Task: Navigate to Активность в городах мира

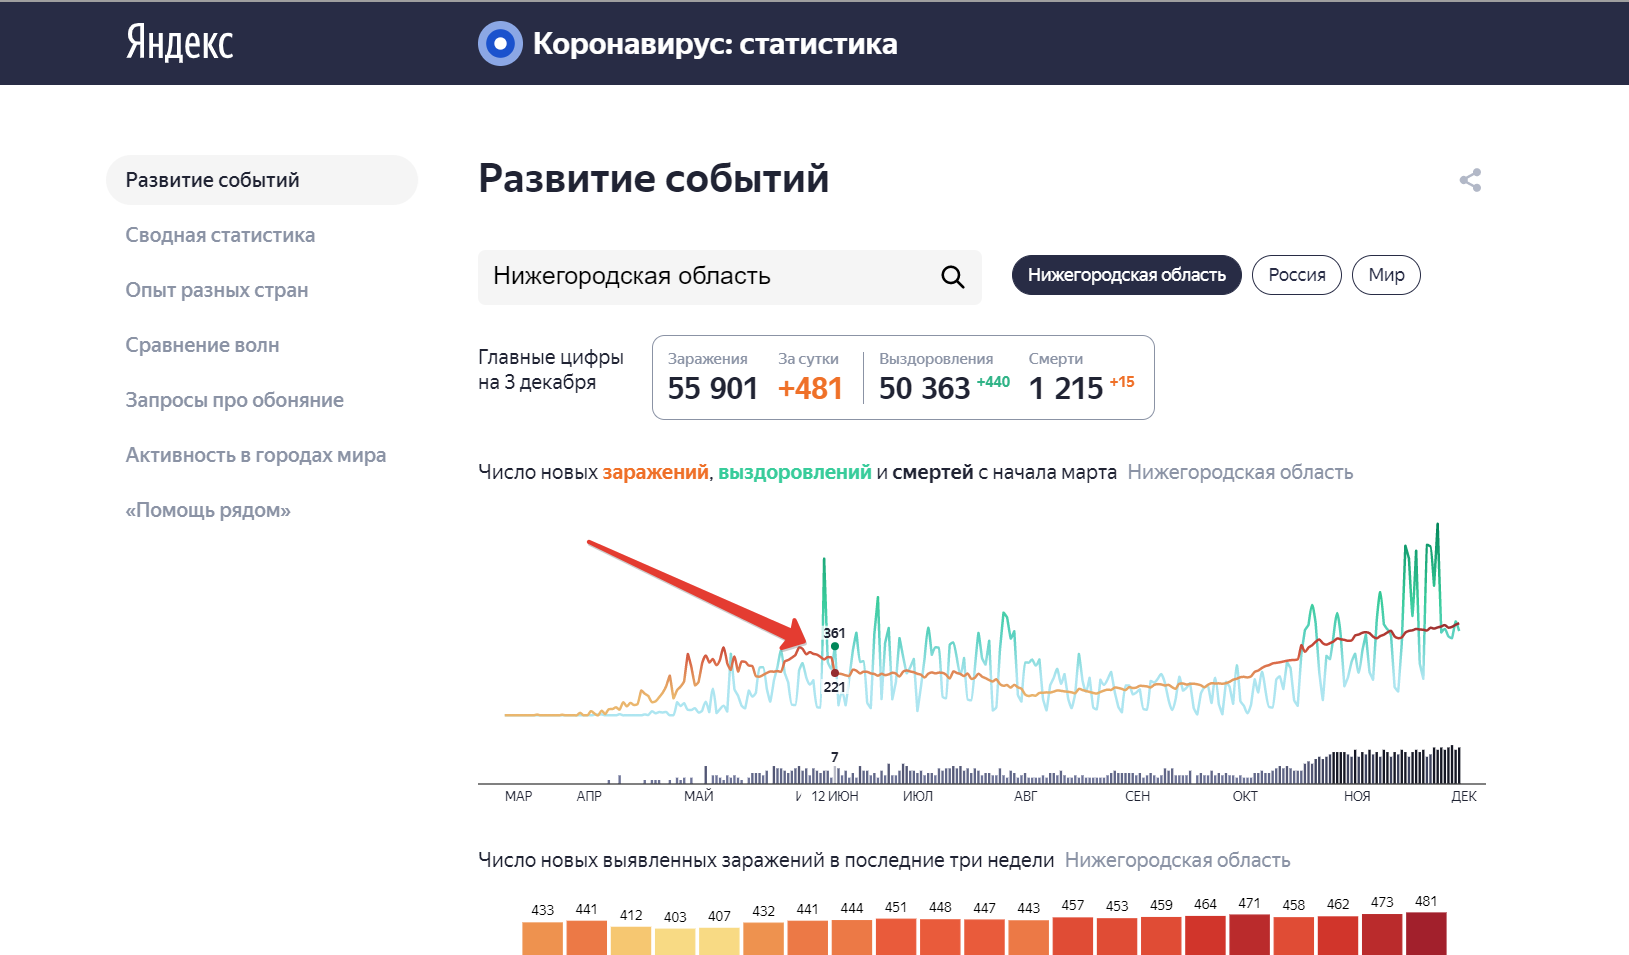Action: click(255, 455)
